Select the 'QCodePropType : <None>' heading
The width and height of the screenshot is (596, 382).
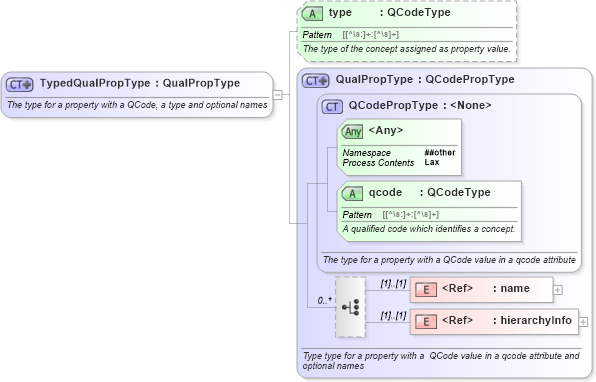pyautogui.click(x=420, y=105)
